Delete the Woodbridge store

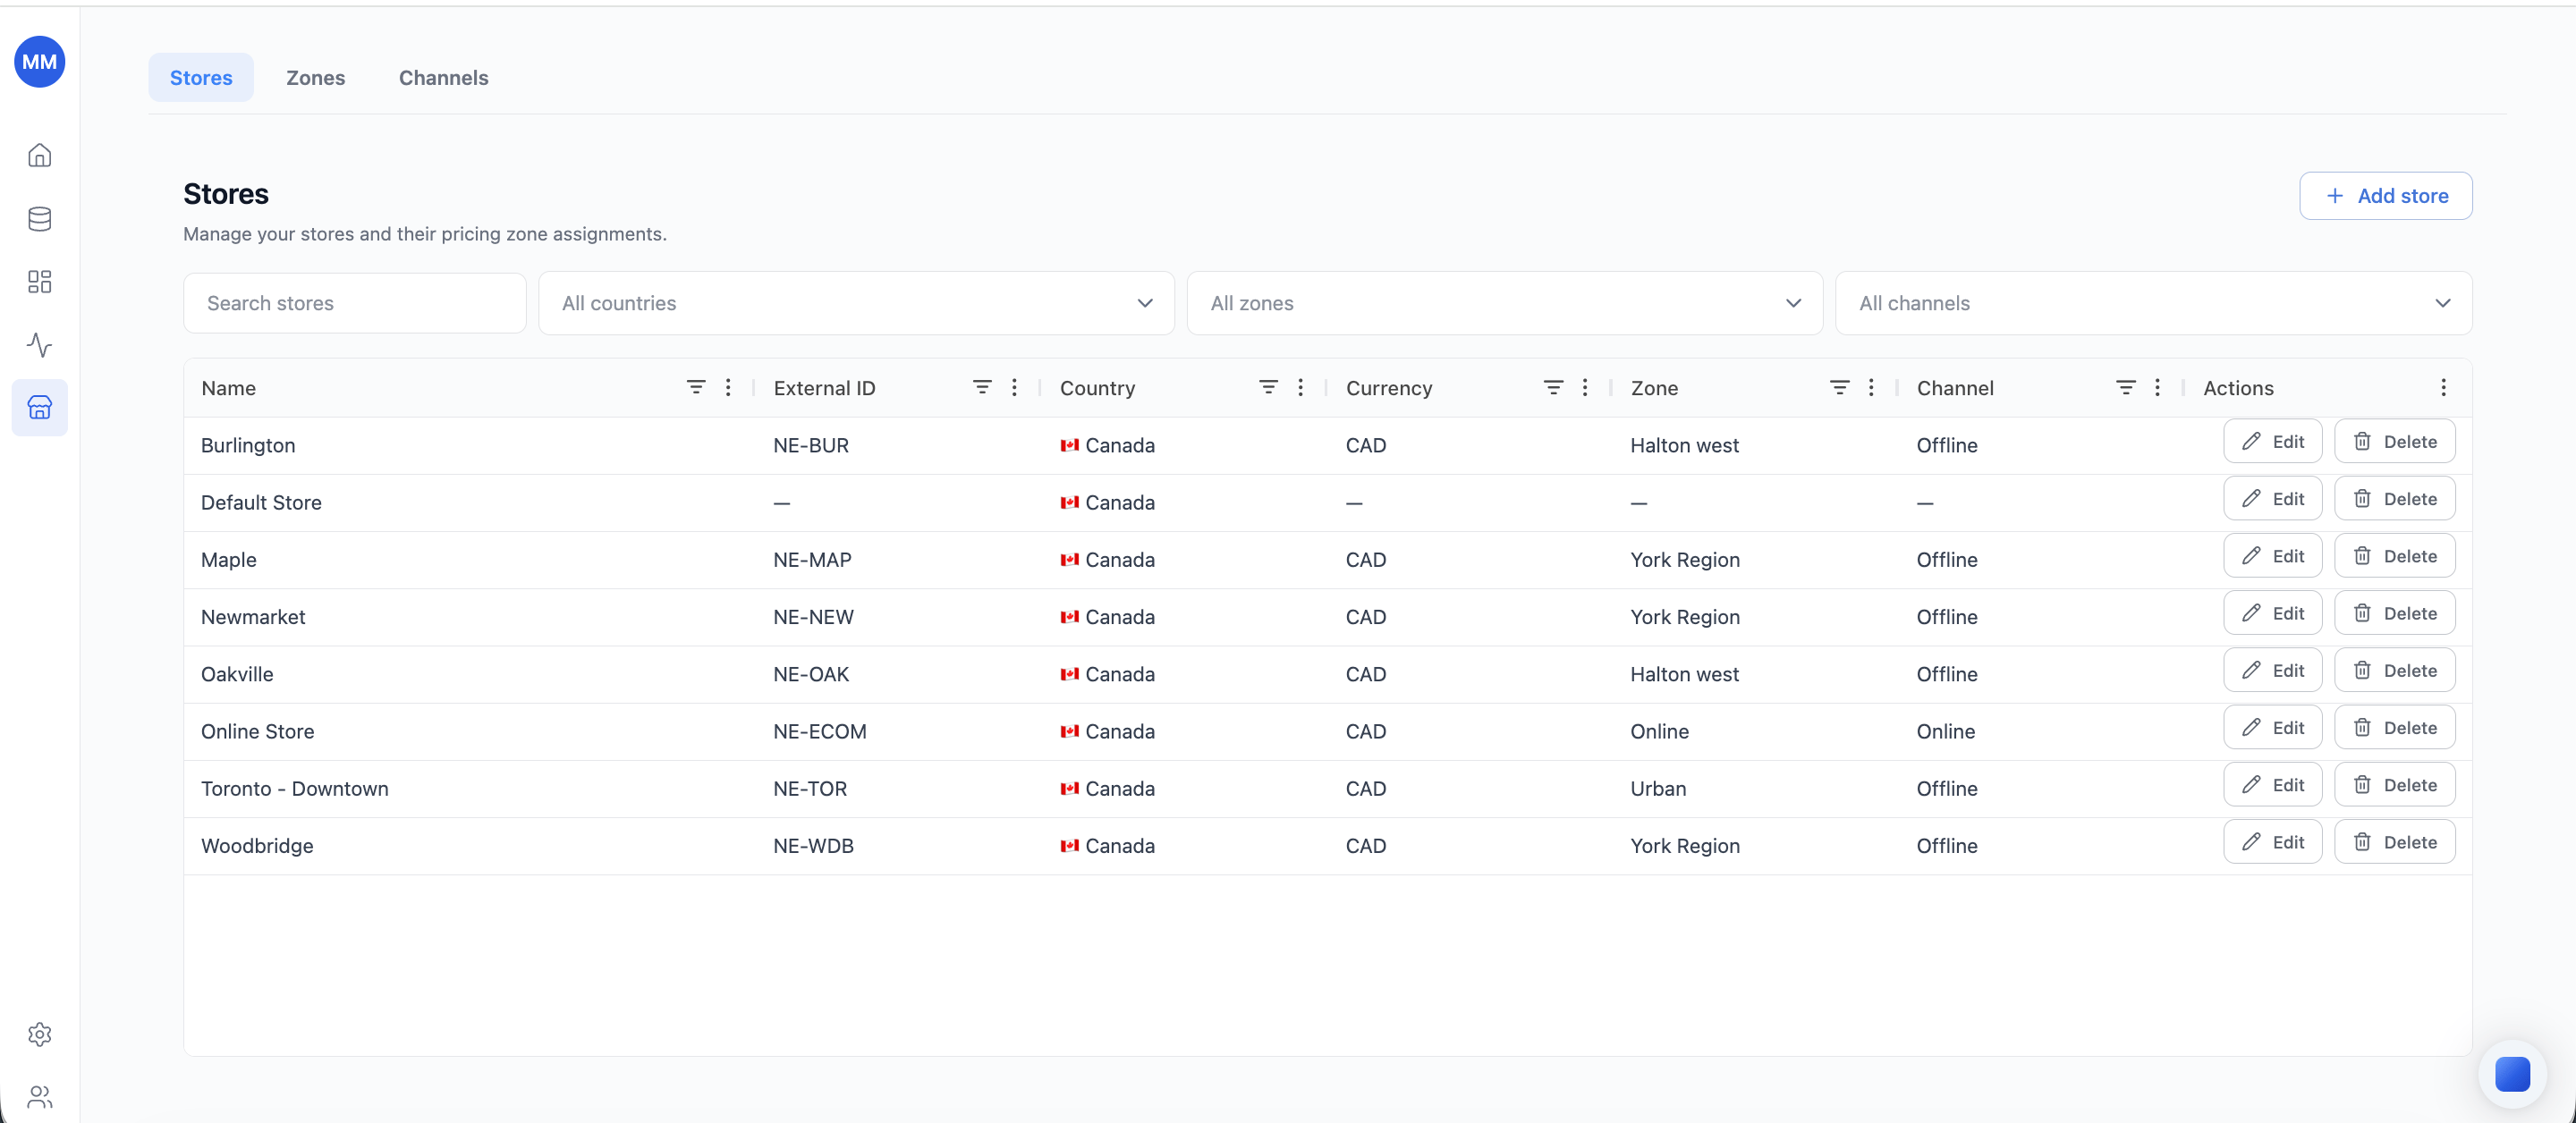coord(2394,842)
